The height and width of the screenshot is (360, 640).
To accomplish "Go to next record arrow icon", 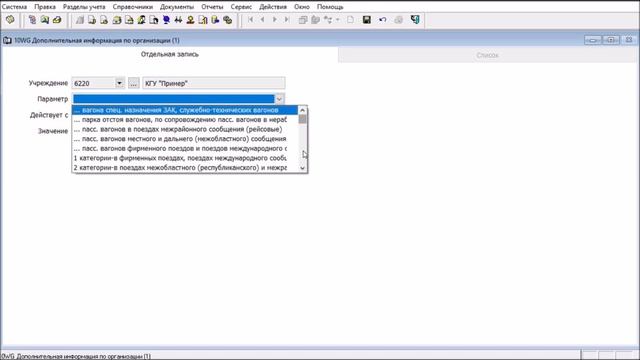I will (x=275, y=20).
